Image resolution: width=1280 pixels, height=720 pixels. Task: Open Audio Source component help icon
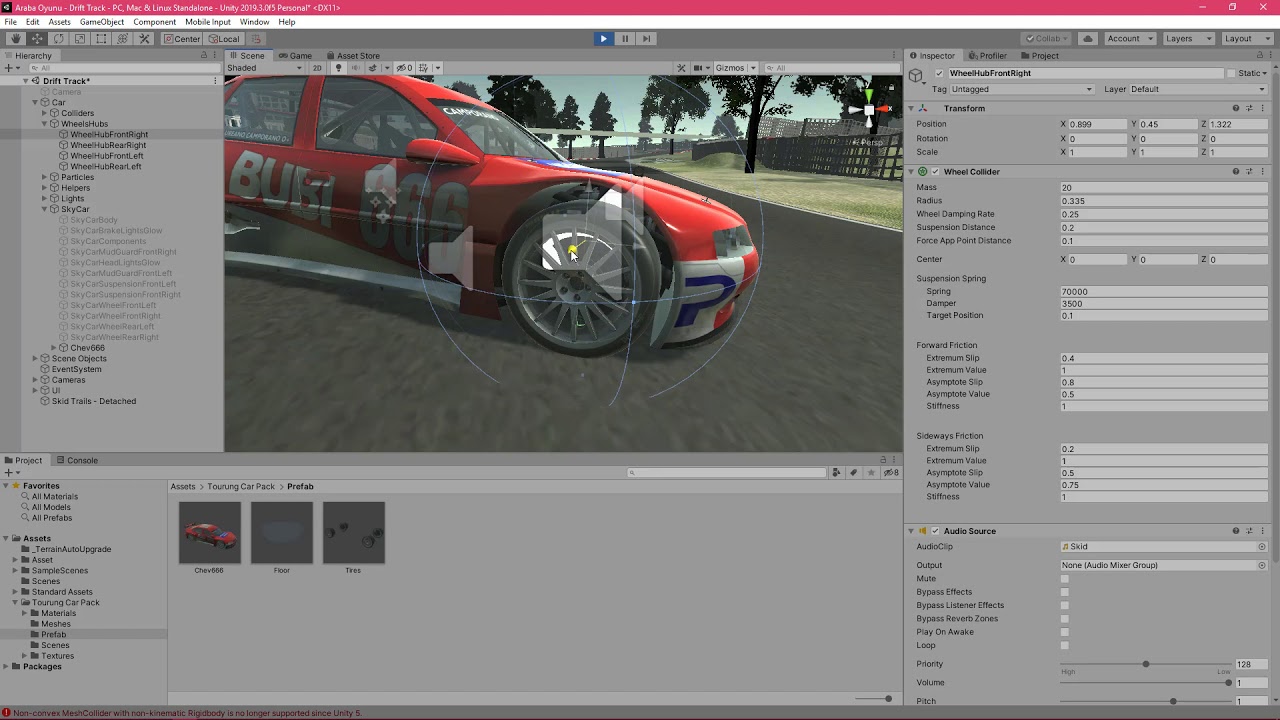pos(1236,531)
